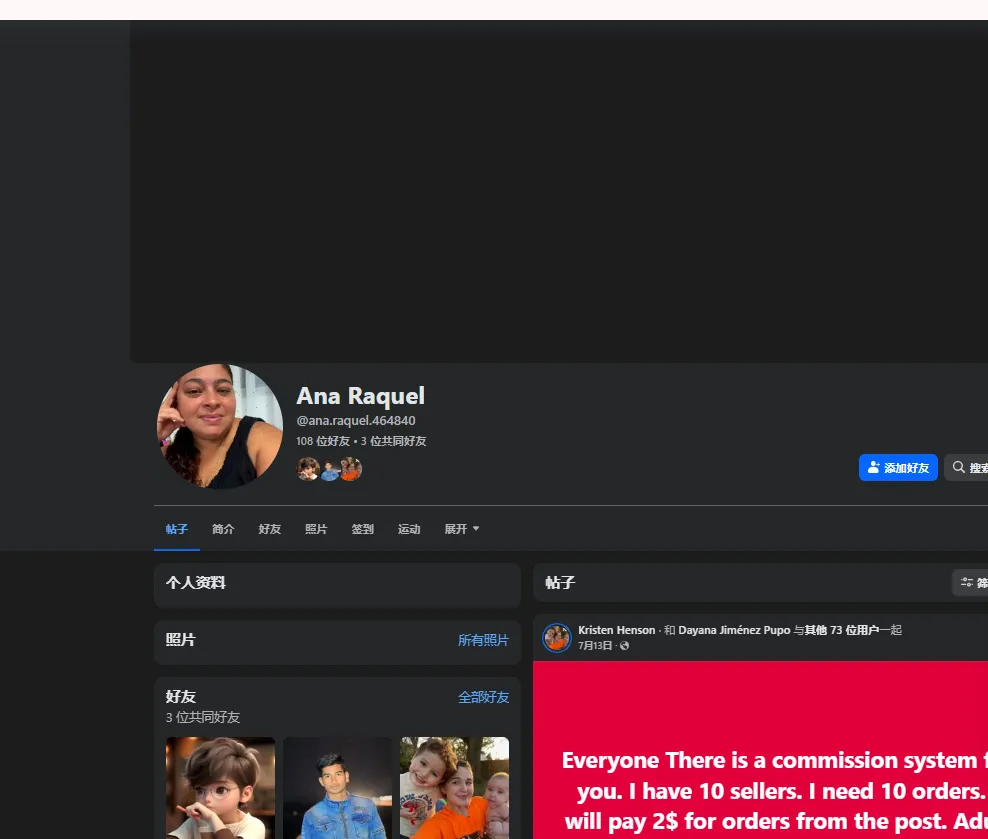Open the post date 7月13日
The image size is (988, 839).
[595, 646]
